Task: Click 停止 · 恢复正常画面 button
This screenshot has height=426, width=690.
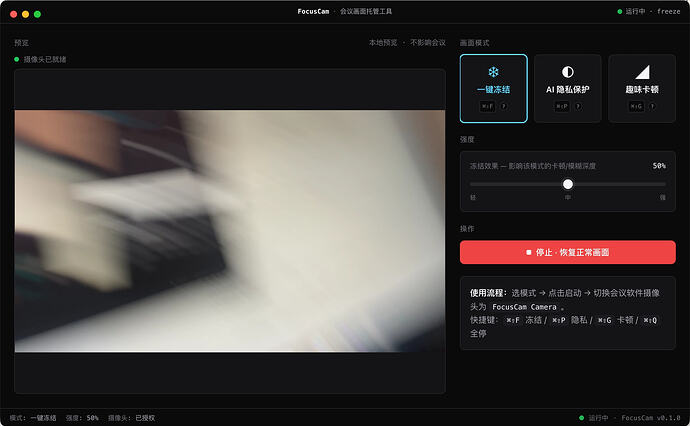Action: point(568,252)
